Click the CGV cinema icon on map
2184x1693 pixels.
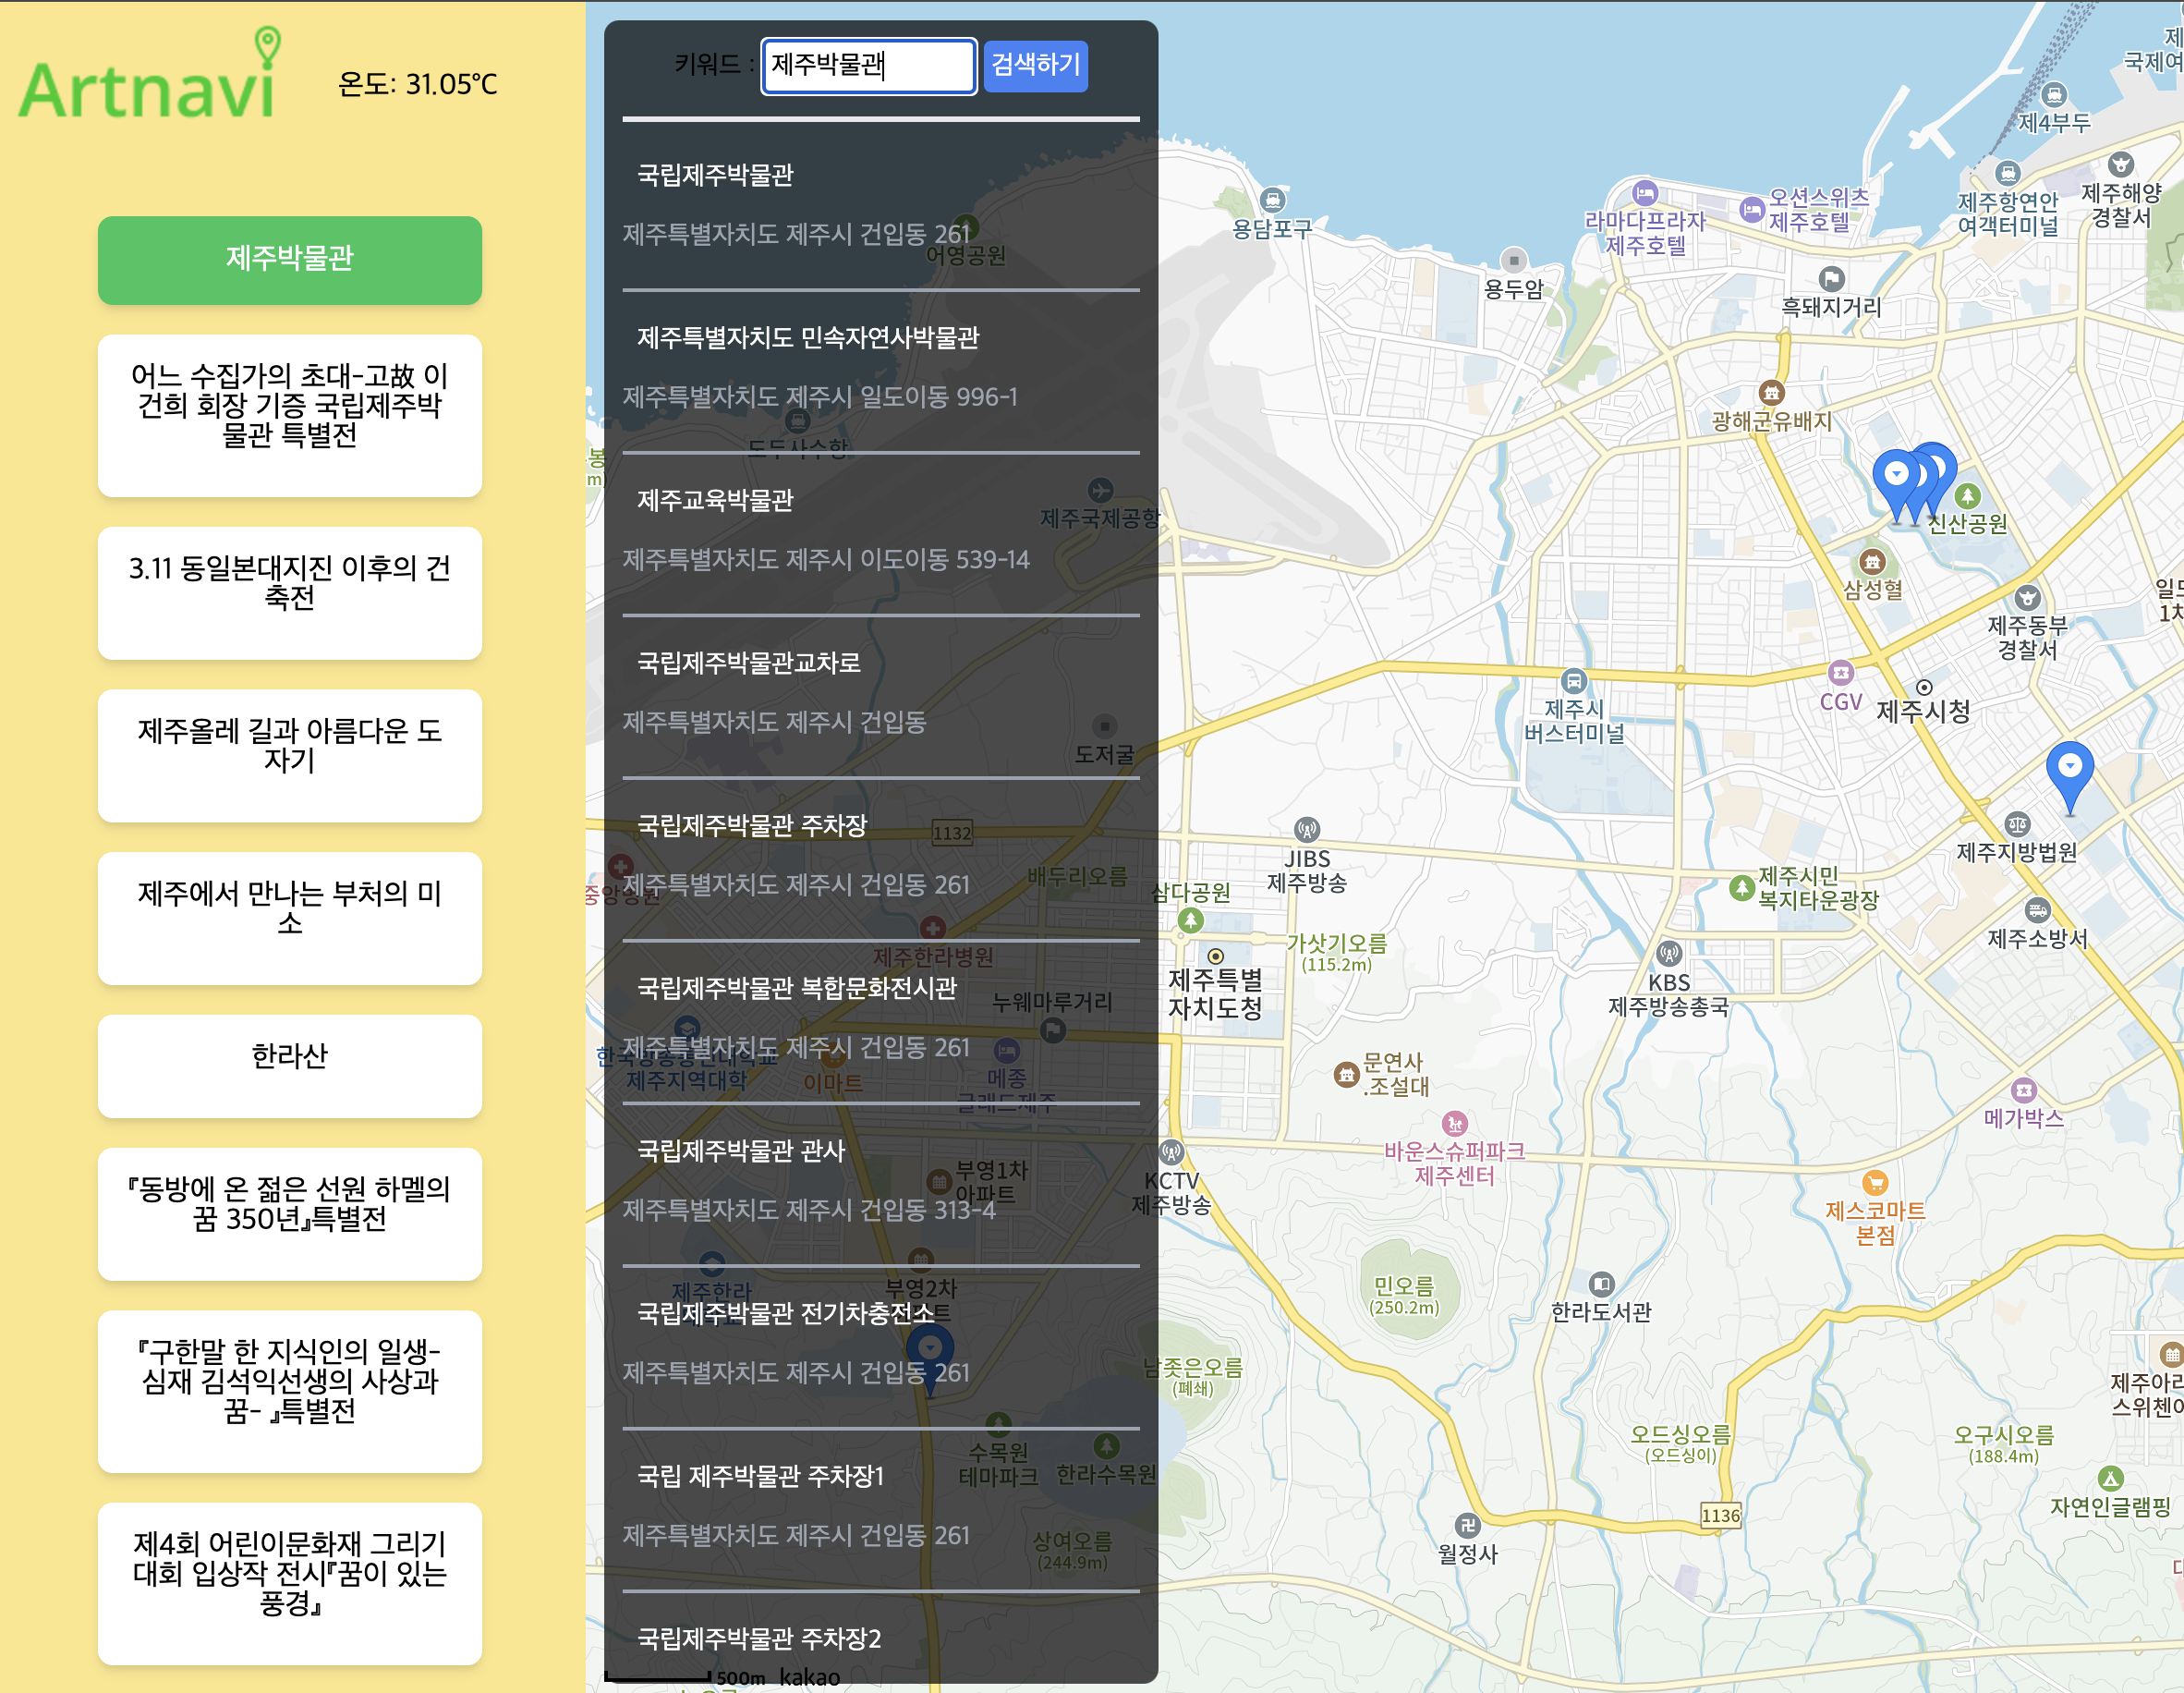tap(1840, 673)
